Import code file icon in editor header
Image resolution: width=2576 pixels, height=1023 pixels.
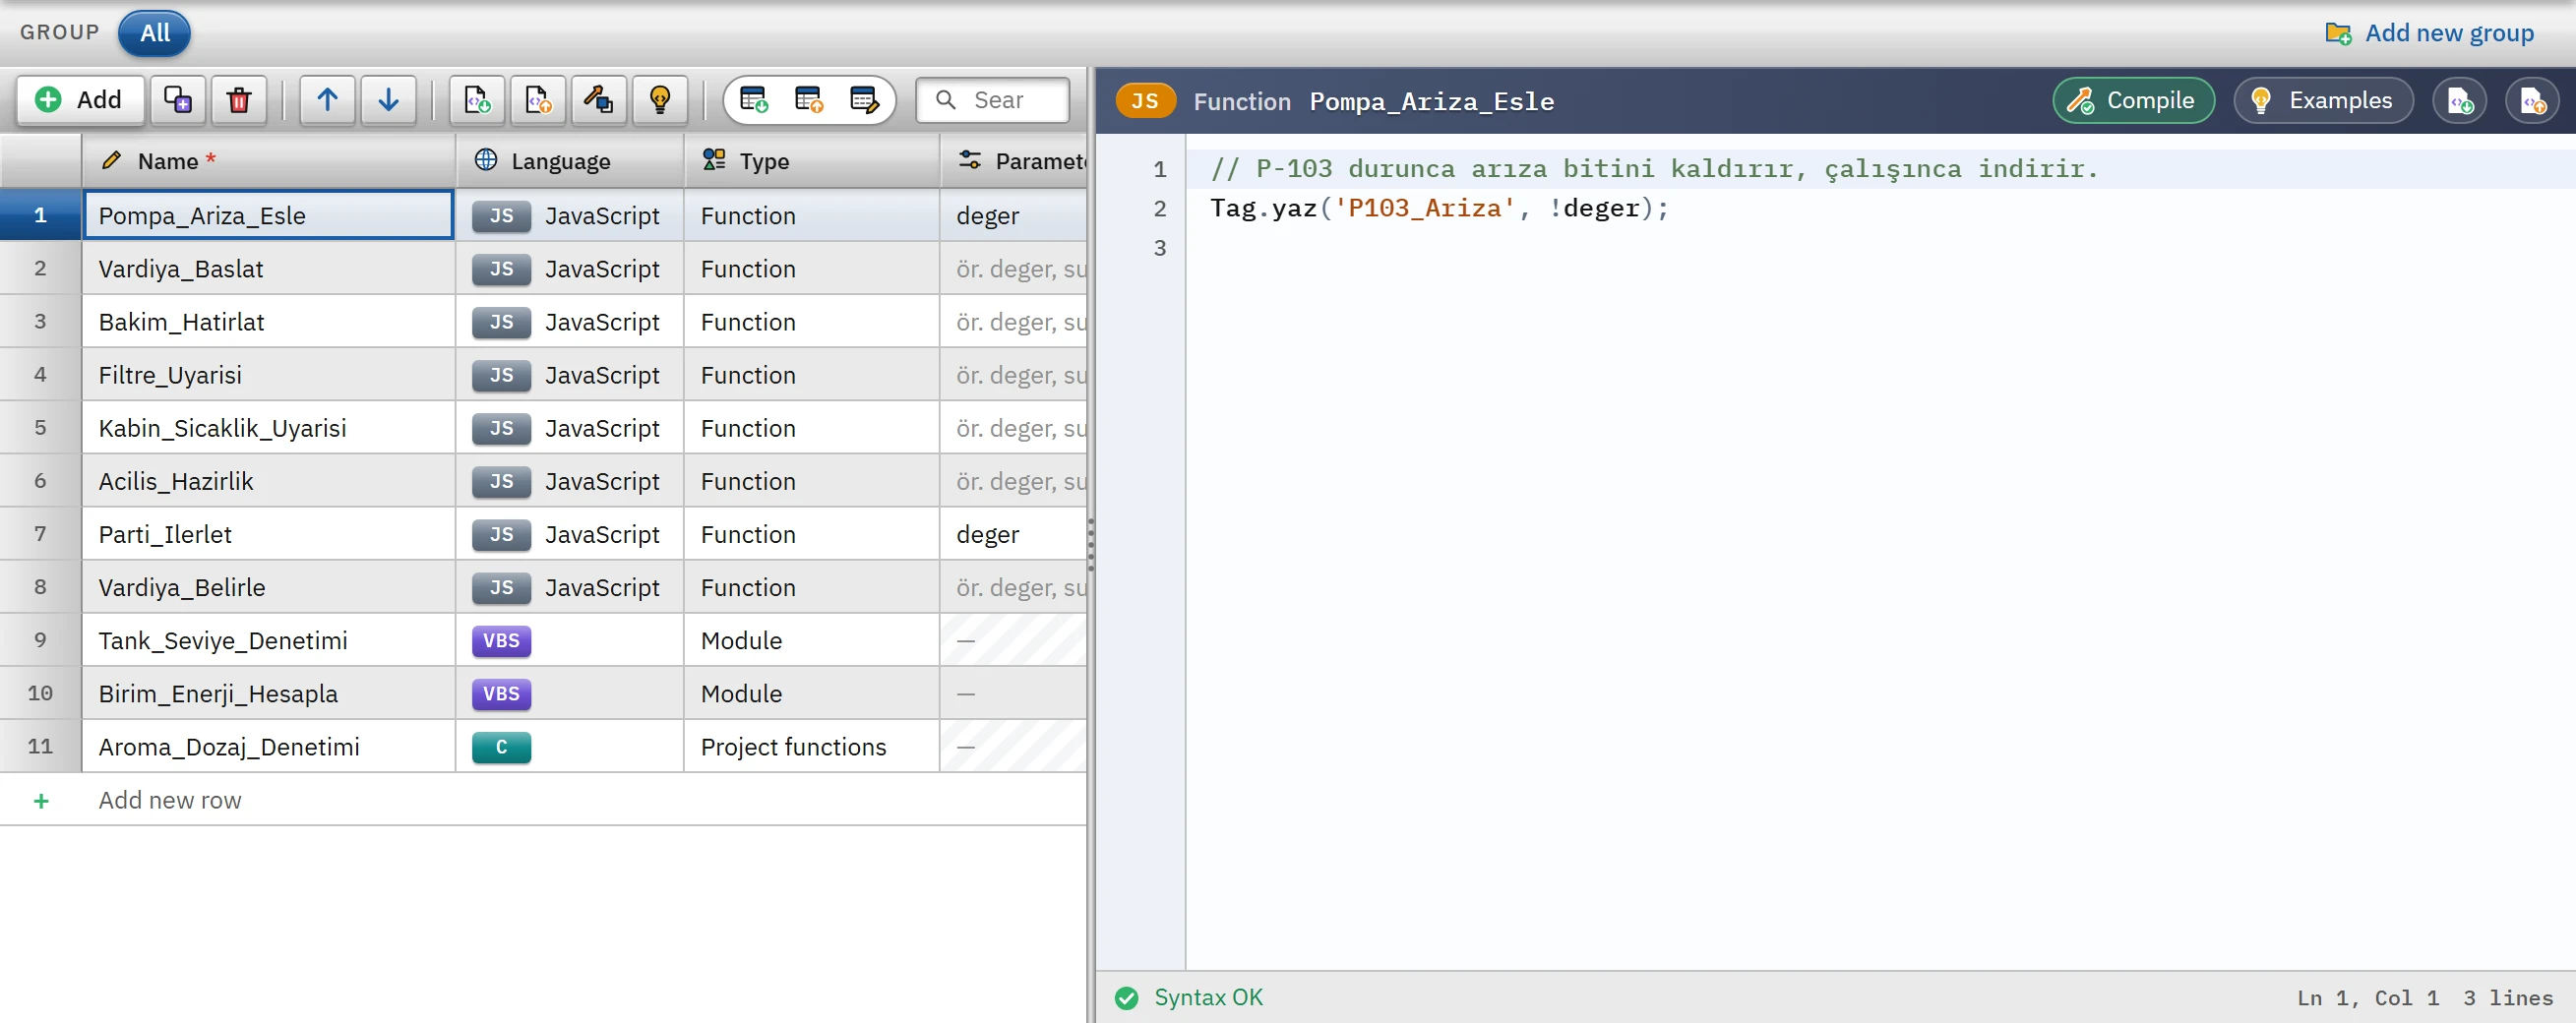pos(2460,101)
